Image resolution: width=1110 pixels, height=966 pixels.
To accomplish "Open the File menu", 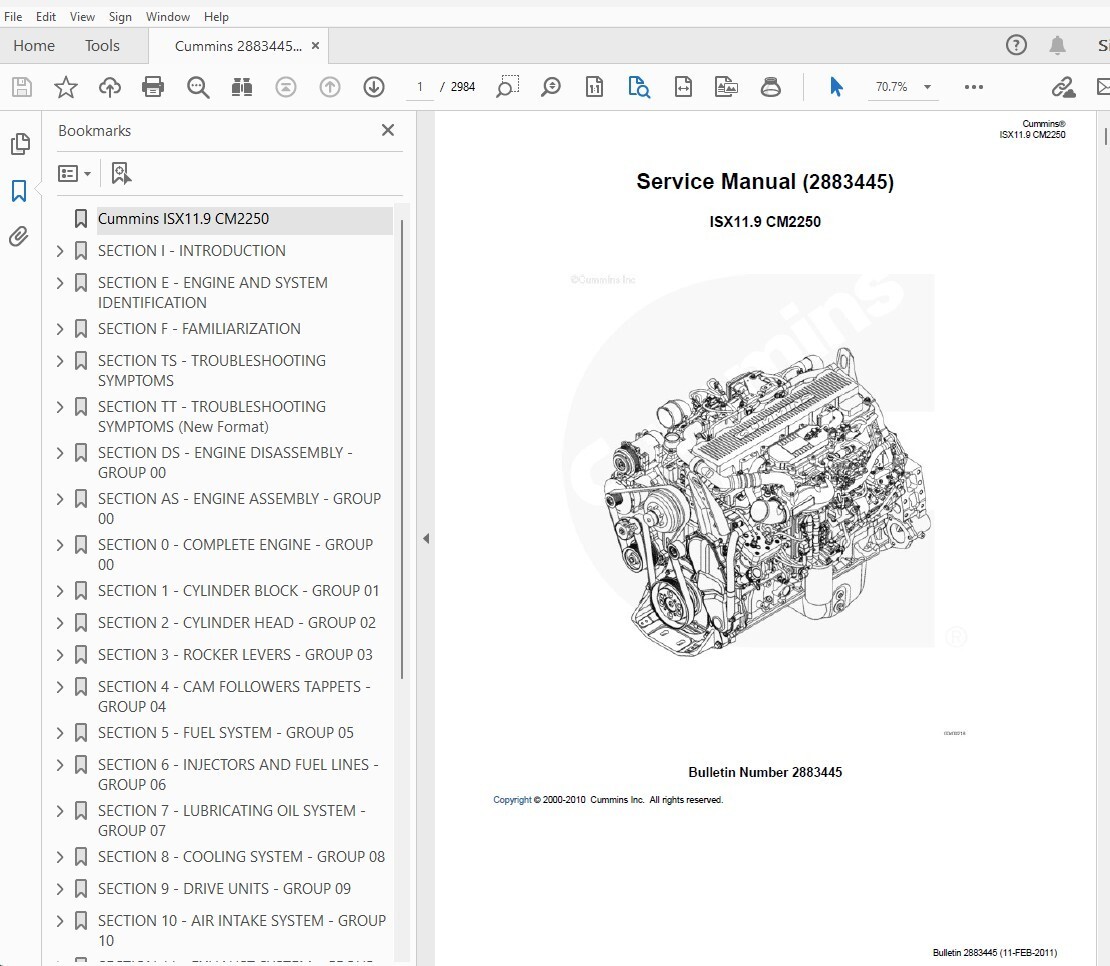I will coord(13,16).
